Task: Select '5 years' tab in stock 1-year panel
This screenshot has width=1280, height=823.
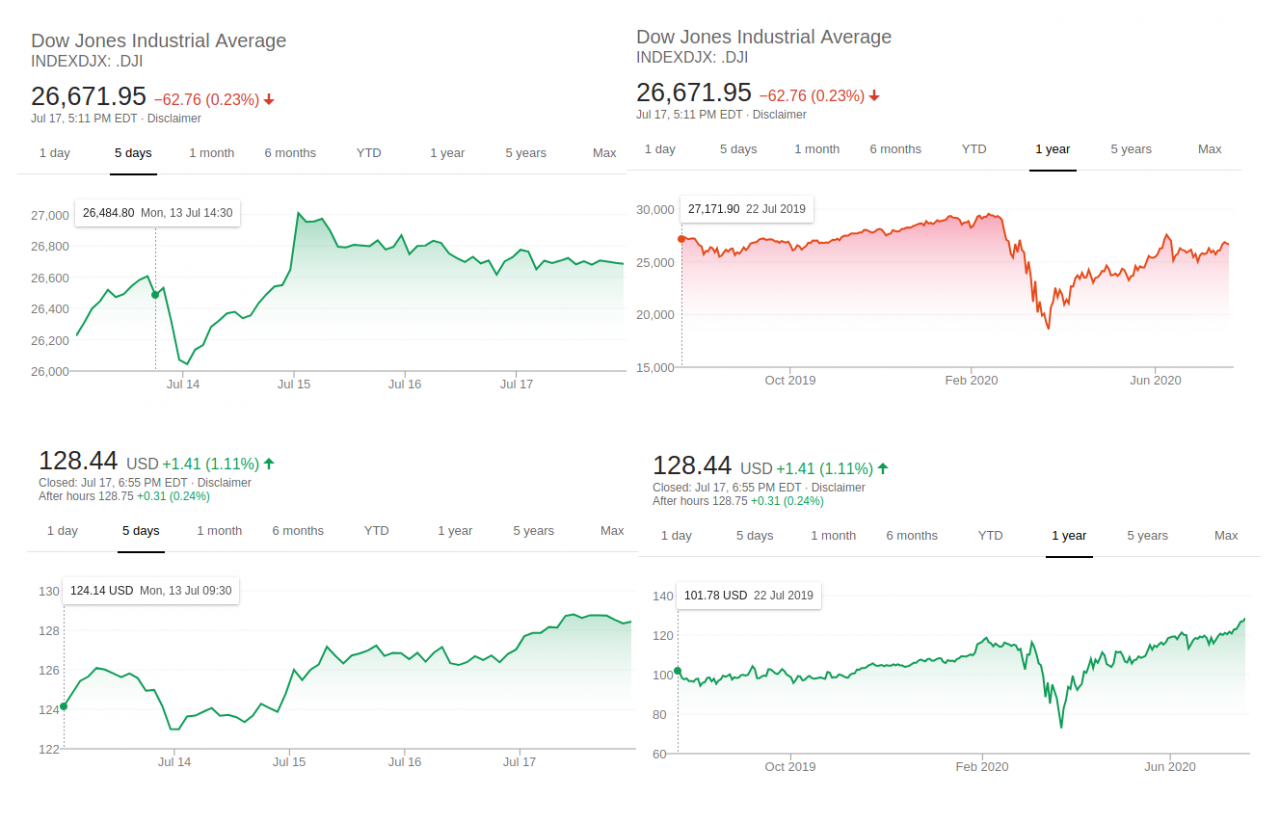Action: coord(1147,536)
